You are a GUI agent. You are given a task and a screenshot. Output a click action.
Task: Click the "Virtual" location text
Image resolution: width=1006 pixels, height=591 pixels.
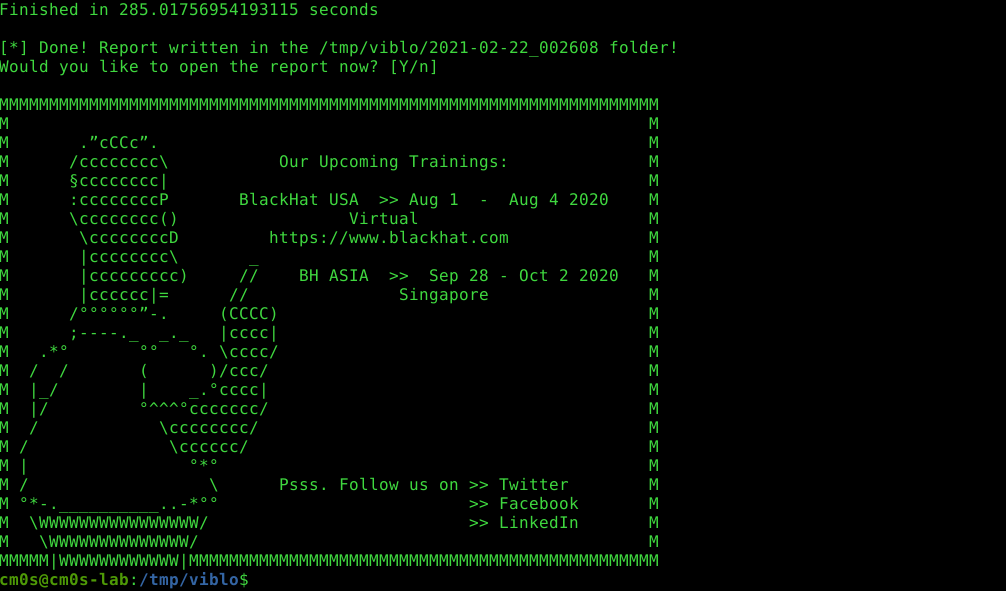pyautogui.click(x=384, y=219)
